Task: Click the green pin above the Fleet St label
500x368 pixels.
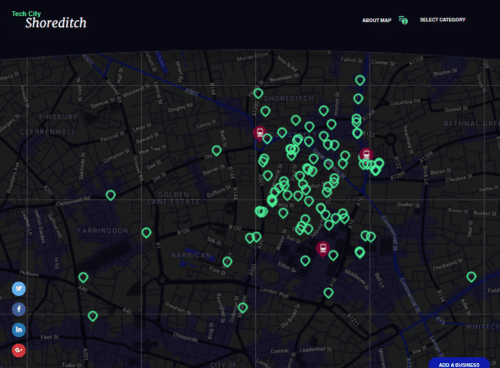Action: pos(93,316)
